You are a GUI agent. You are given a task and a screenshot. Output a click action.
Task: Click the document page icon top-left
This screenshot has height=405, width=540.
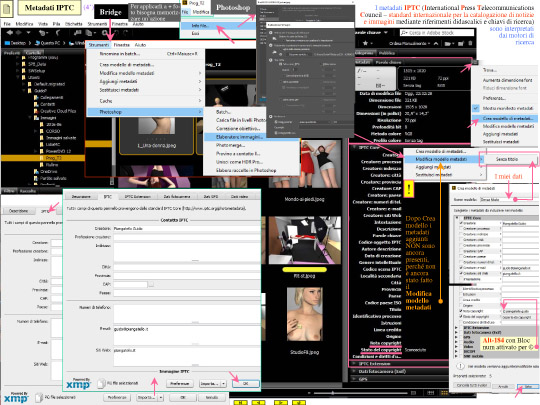tap(7, 9)
